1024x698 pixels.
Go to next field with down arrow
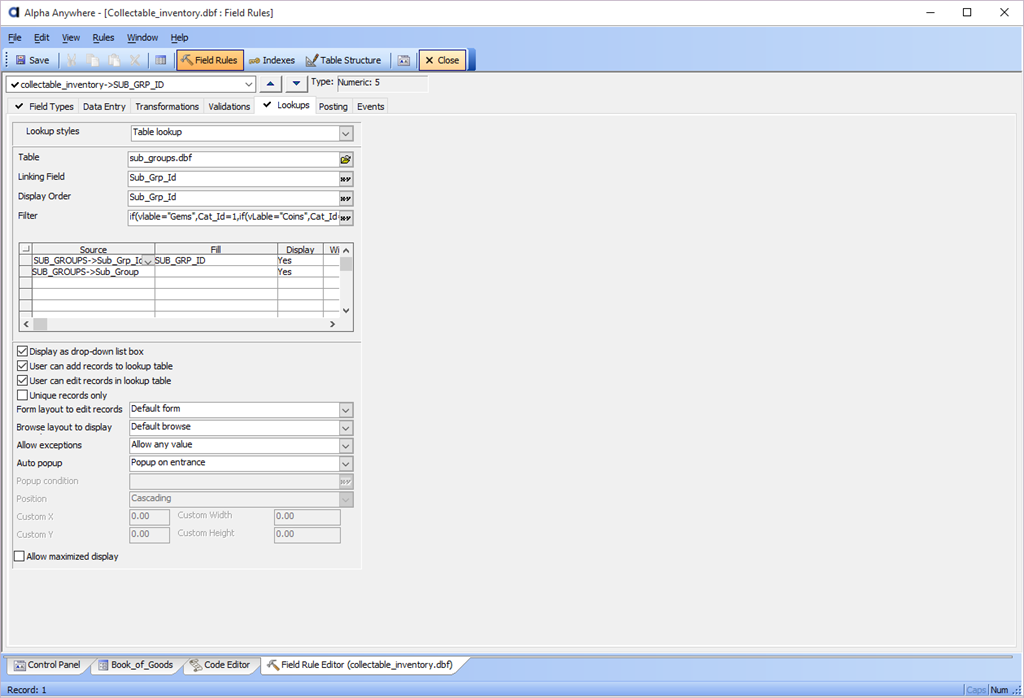tap(296, 84)
